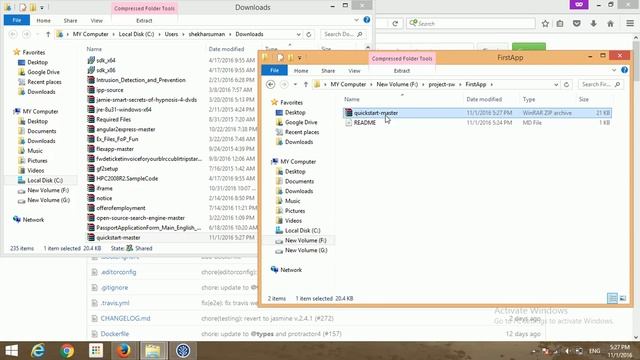The height and width of the screenshot is (360, 640).
Task: Go up one folder in FirstApp window
Action: pyautogui.click(x=306, y=84)
